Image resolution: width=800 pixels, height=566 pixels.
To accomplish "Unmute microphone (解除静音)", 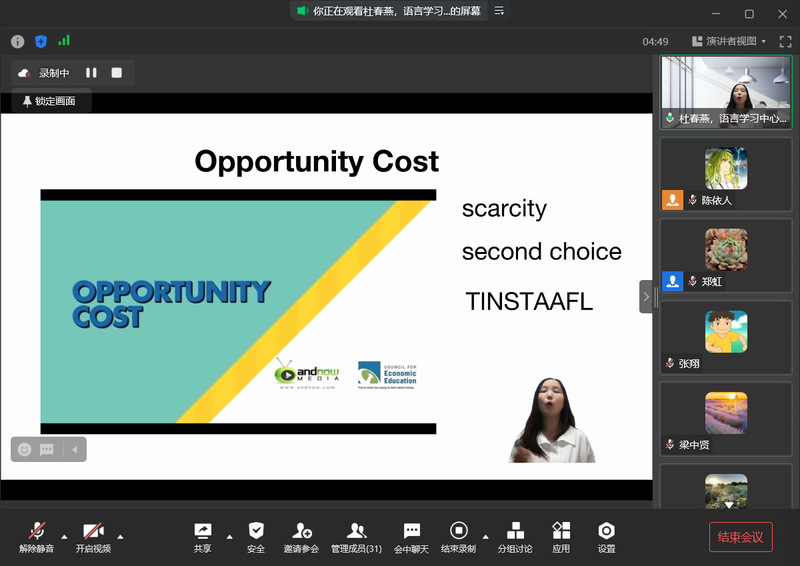I will (37, 537).
